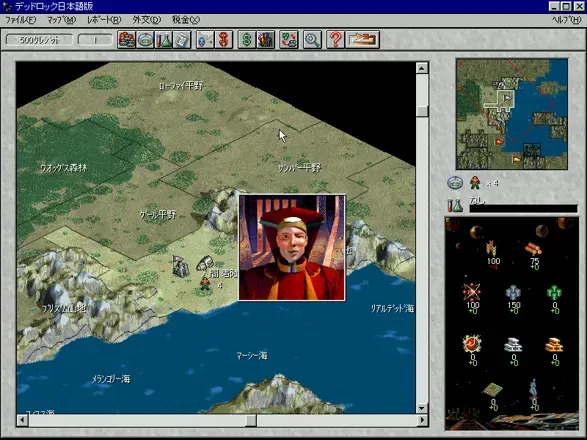Click the black research progress bar
The image size is (587, 440).
point(523,209)
